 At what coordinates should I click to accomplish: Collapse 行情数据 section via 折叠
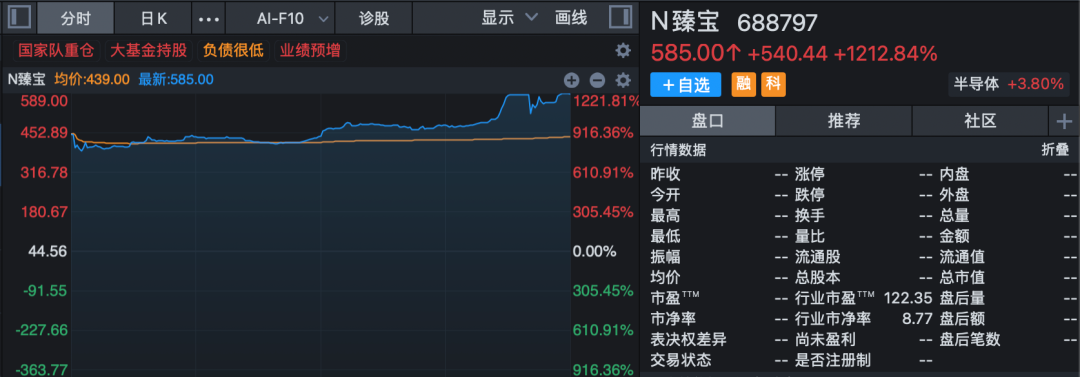[1055, 151]
